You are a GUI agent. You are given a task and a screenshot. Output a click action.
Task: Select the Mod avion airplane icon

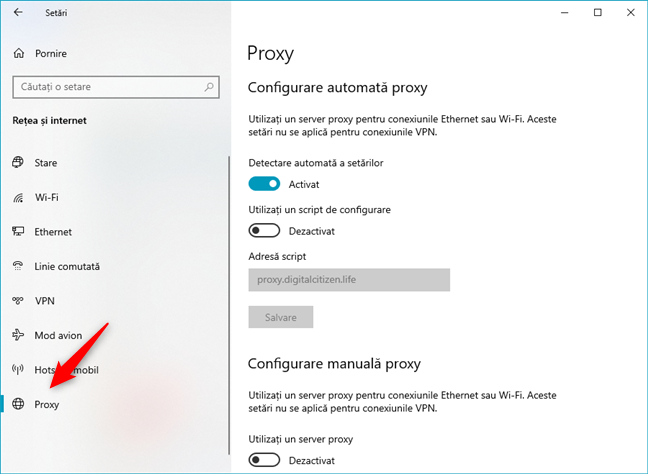(18, 335)
